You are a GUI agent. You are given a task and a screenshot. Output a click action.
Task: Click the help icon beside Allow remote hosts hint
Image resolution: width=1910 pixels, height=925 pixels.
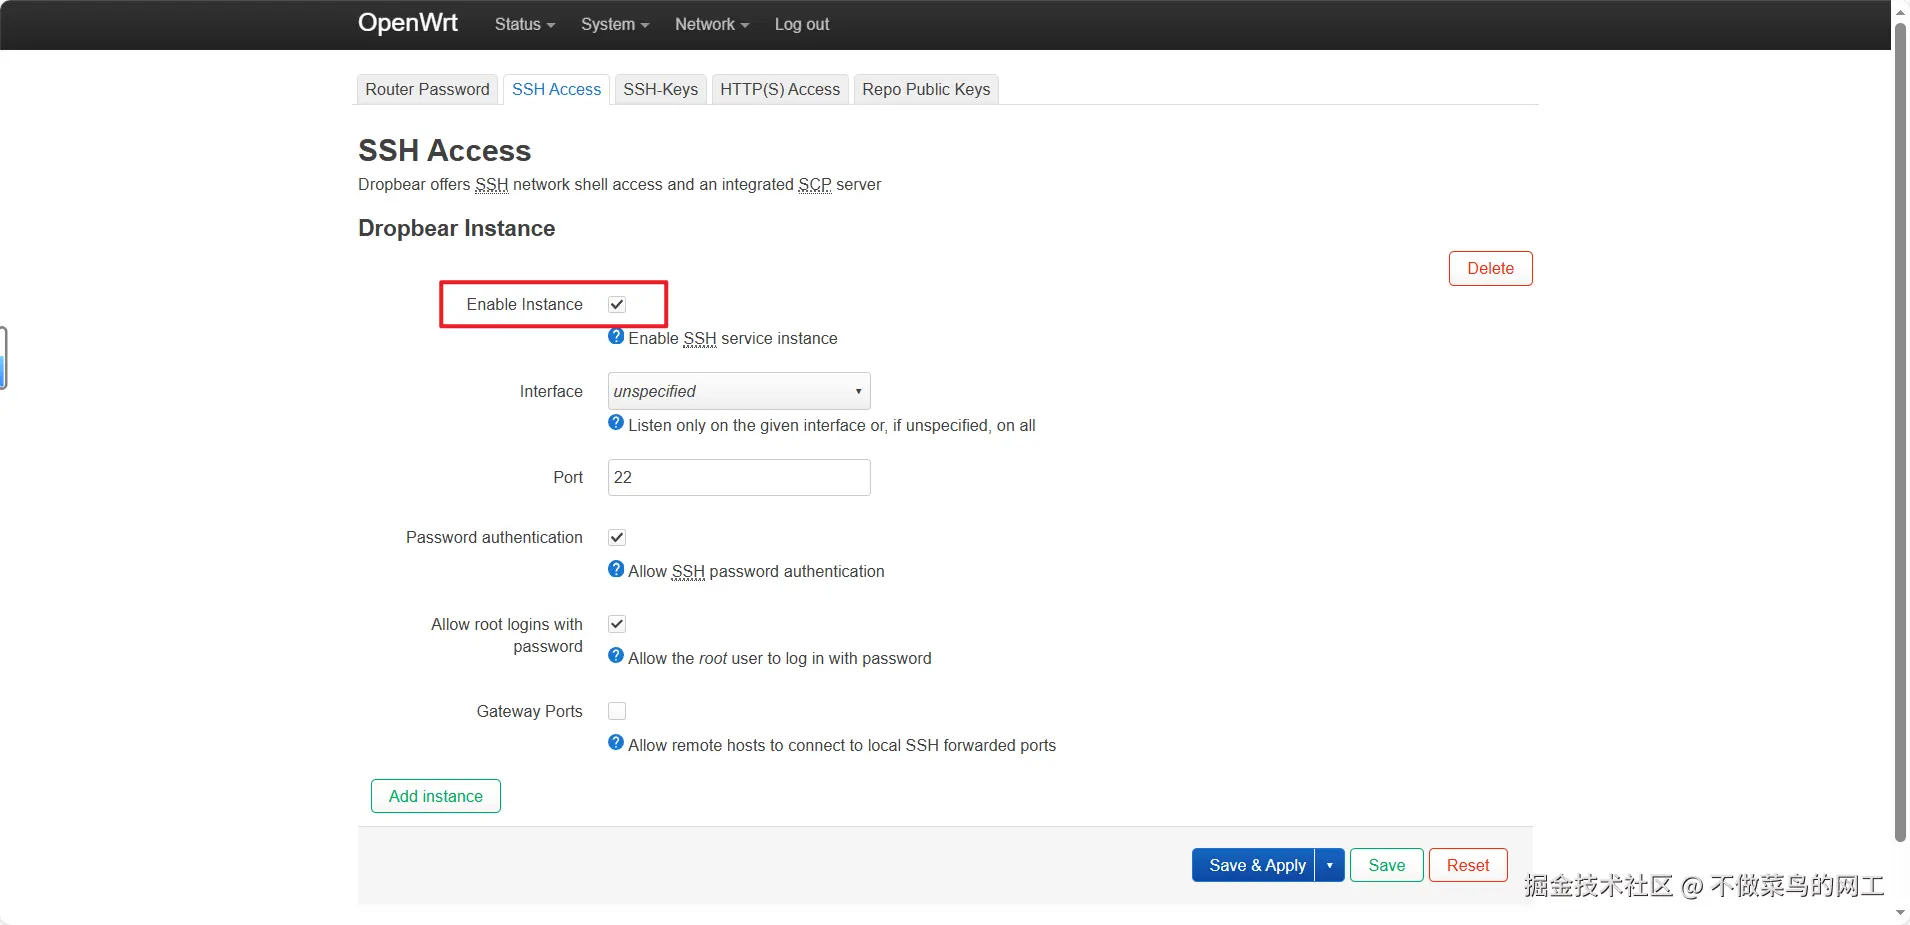click(616, 743)
